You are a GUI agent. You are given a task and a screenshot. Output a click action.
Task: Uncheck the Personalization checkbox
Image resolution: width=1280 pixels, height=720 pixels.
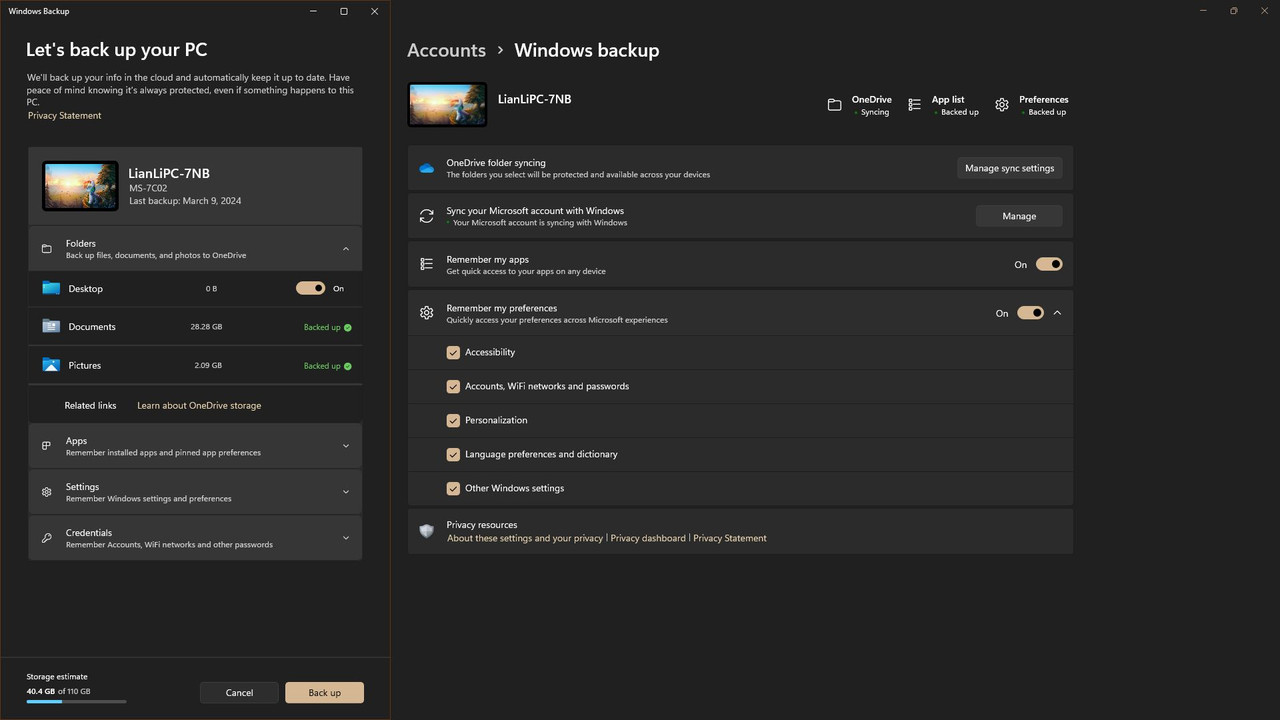(453, 420)
